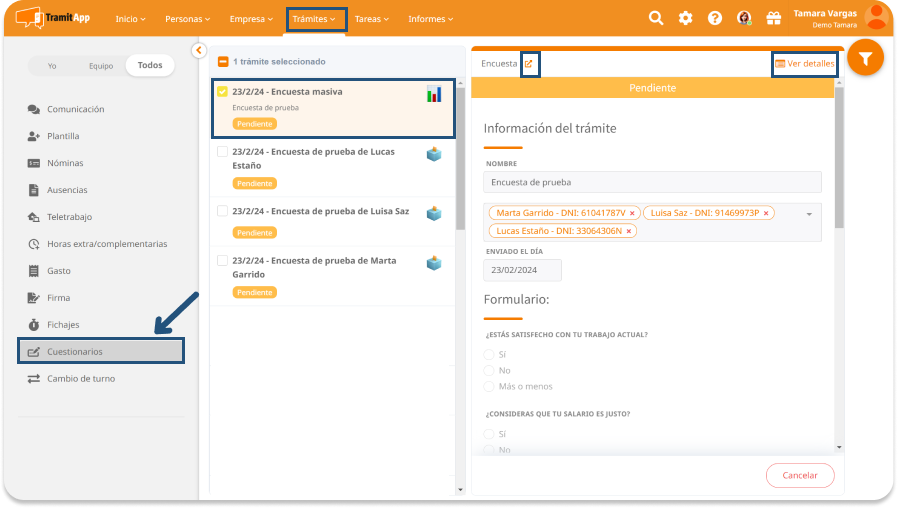Switch to the Equipo tab
This screenshot has width=898, height=508.
[100, 65]
